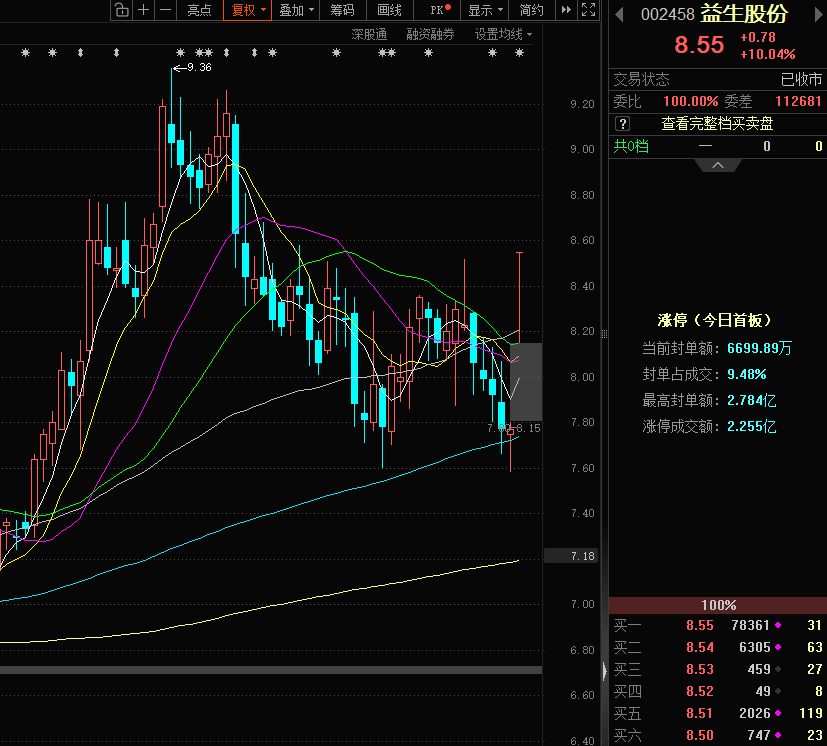Screen dimensions: 827x746
Task: Click the 涨停成交额 value 2.255亿
Action: click(752, 426)
